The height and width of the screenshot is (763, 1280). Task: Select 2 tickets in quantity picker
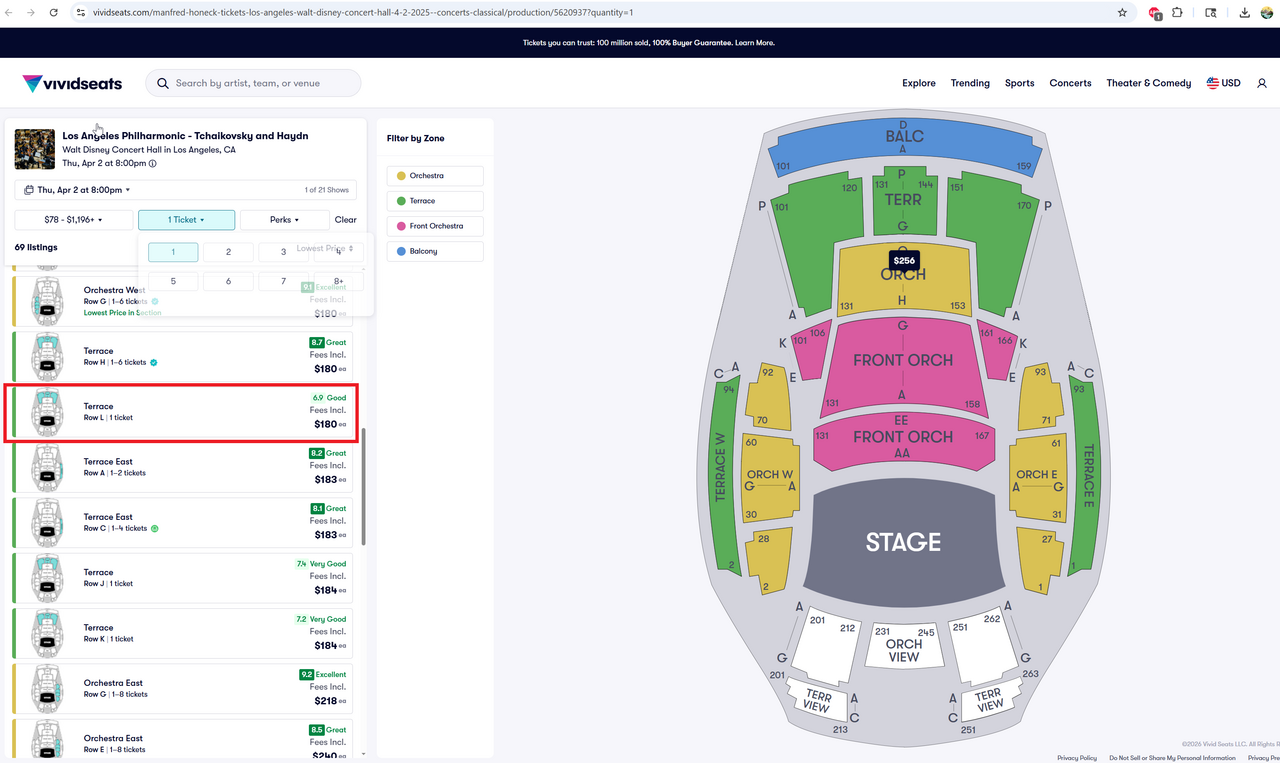[x=228, y=253]
